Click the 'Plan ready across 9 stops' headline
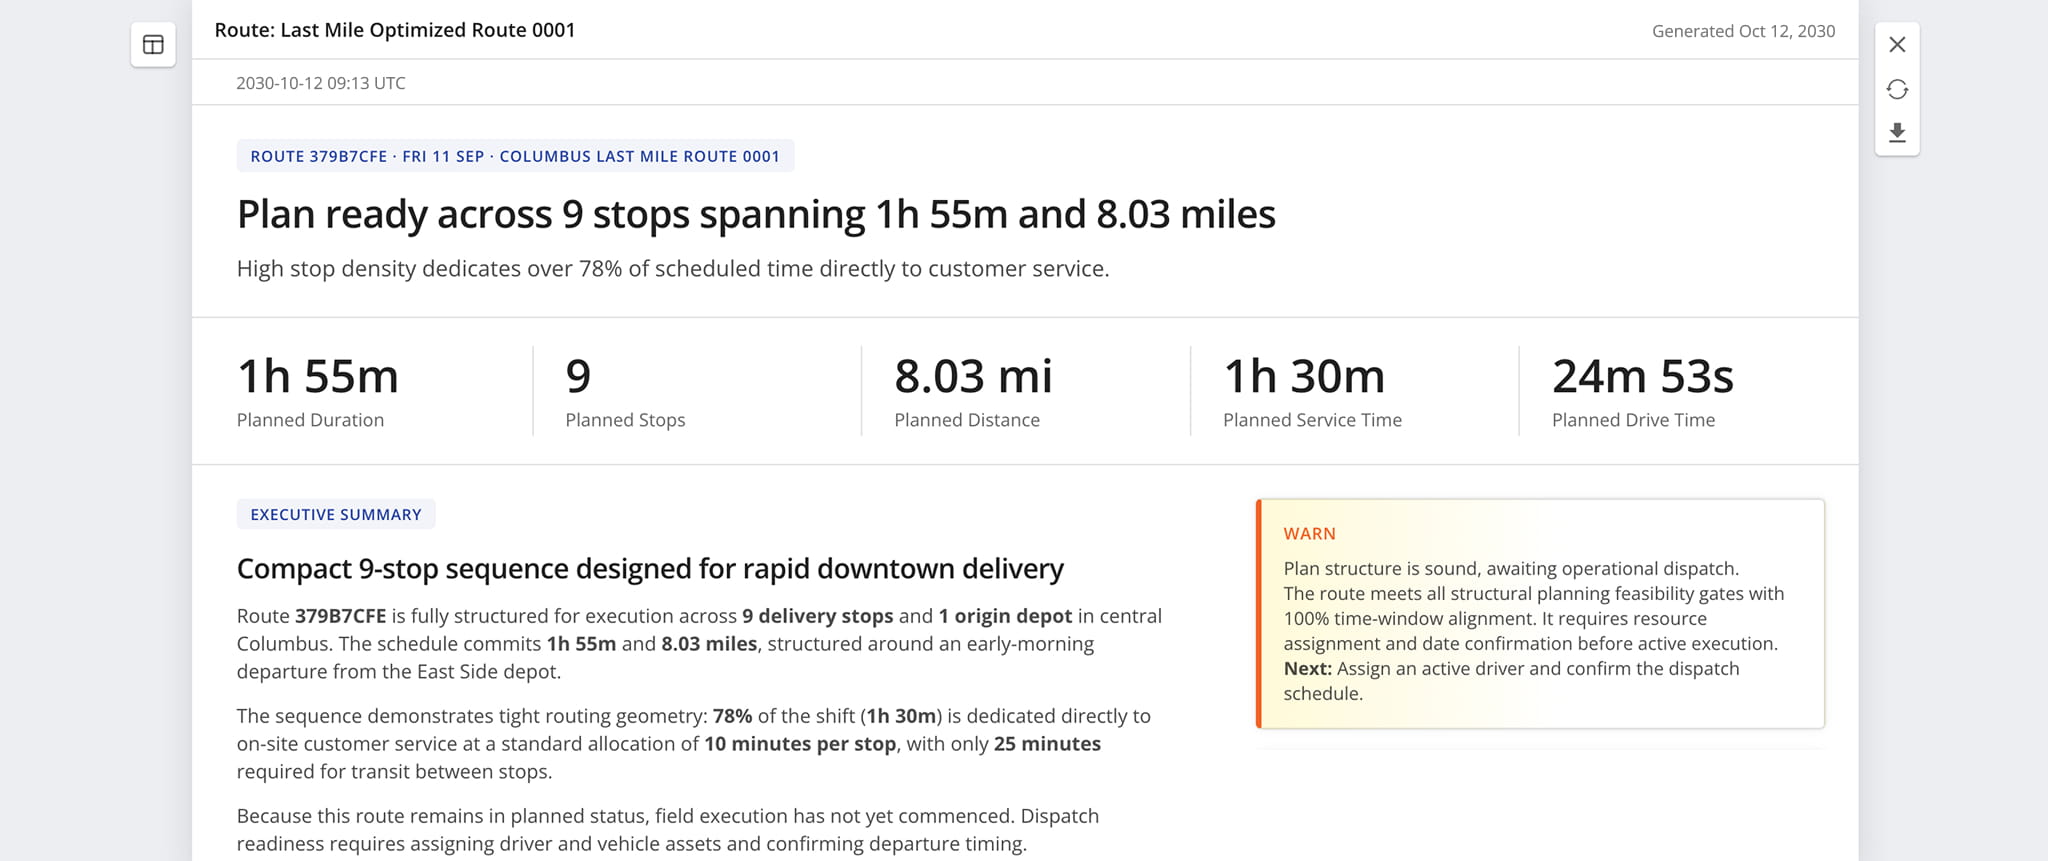The height and width of the screenshot is (861, 2048). 756,214
